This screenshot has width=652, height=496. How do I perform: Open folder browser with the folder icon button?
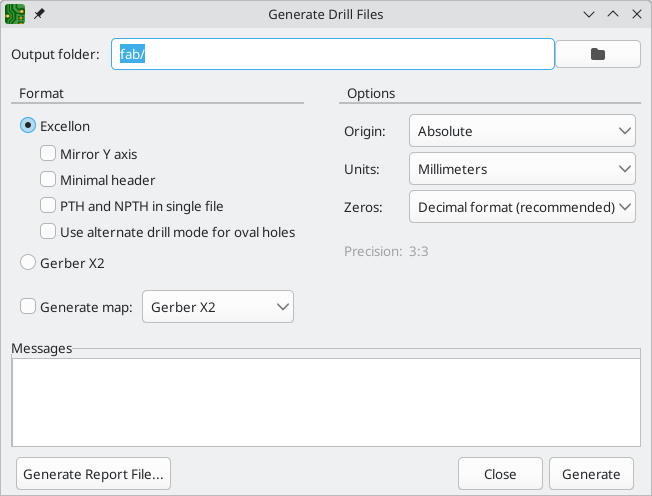[598, 54]
